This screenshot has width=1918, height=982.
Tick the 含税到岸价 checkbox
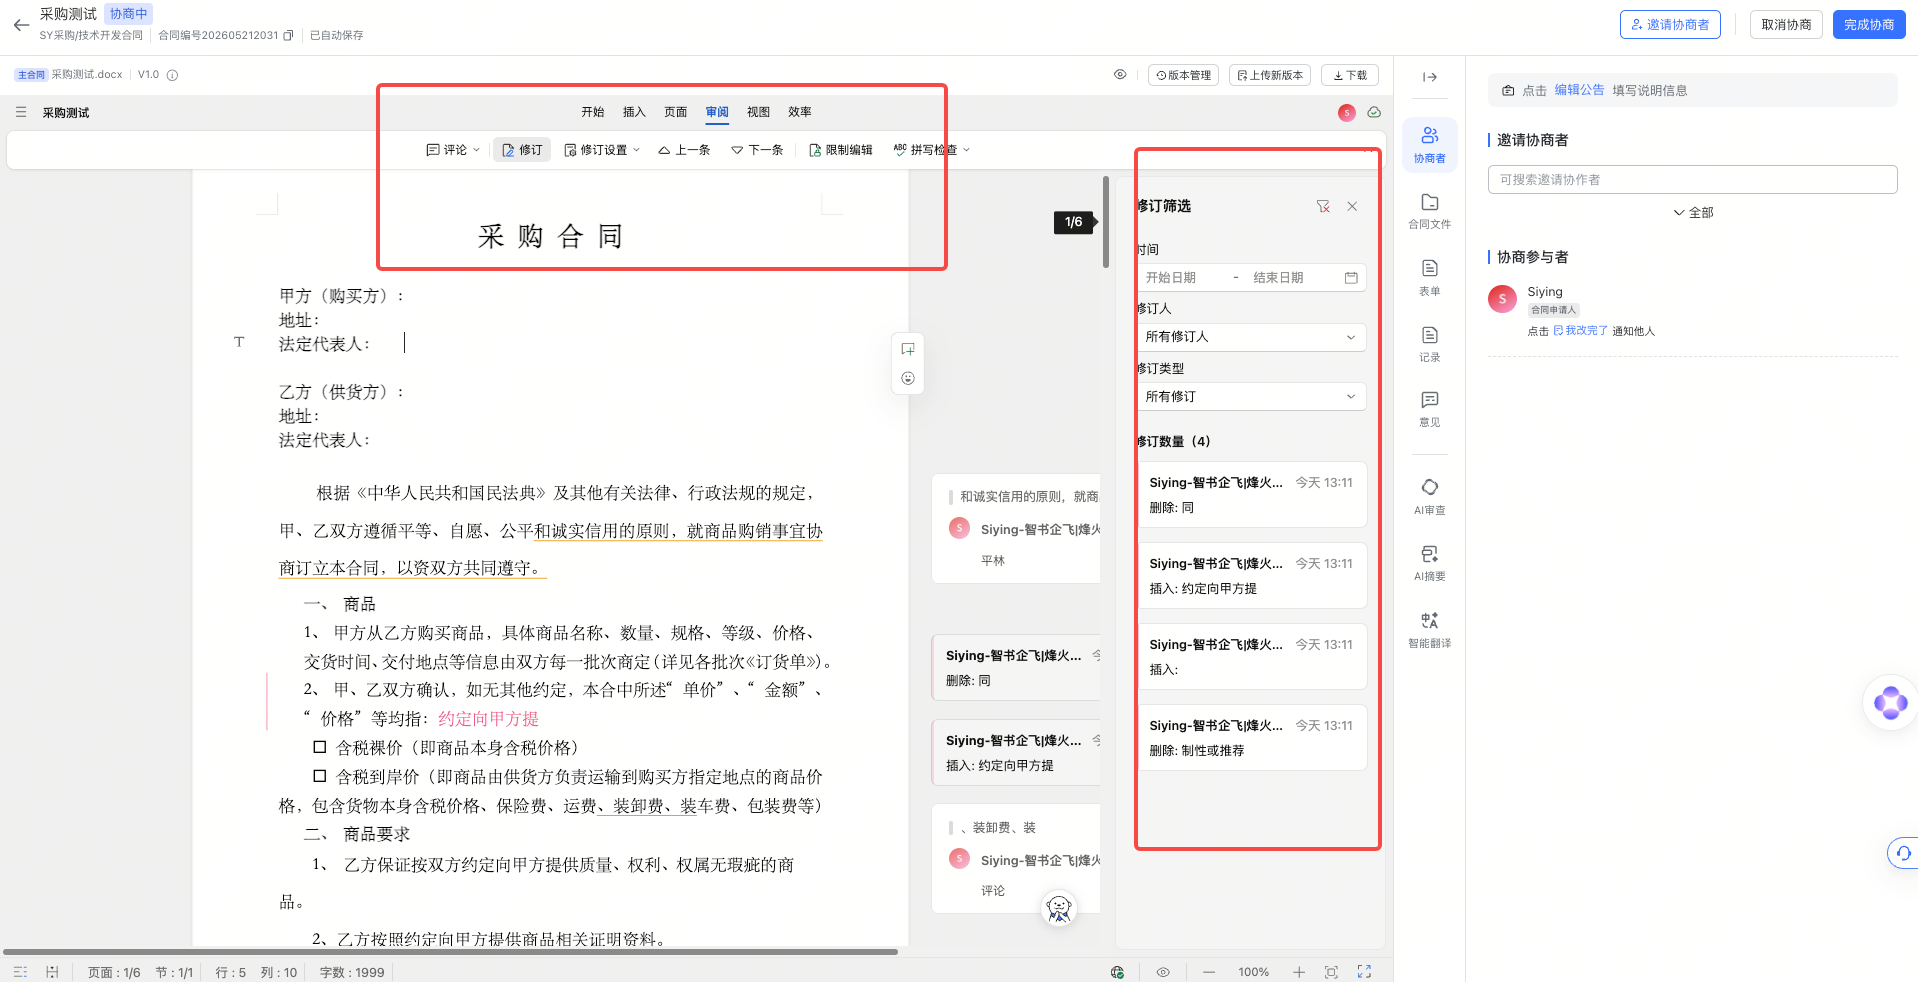320,776
